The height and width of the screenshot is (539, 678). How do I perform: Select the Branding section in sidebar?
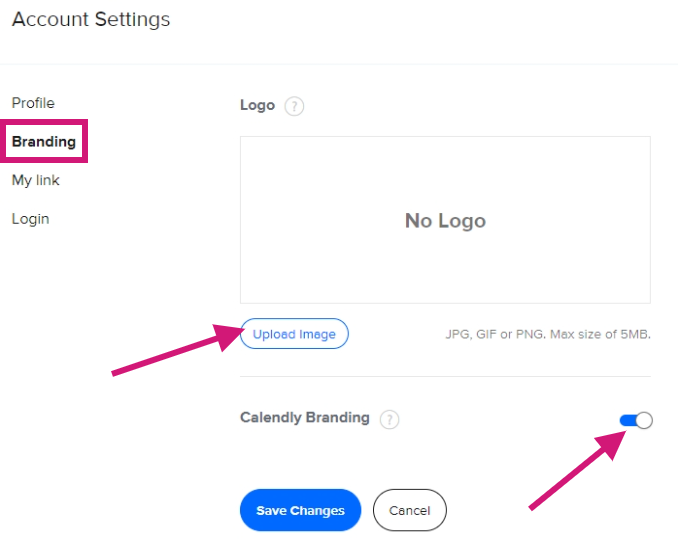[x=44, y=141]
